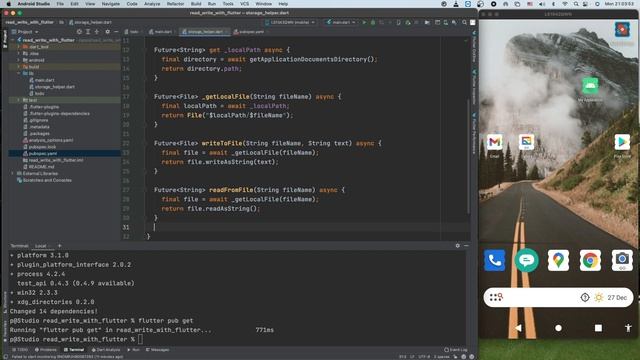The image size is (640, 360).
Task: Open Play Store on the emulator home screen
Action: (x=622, y=142)
